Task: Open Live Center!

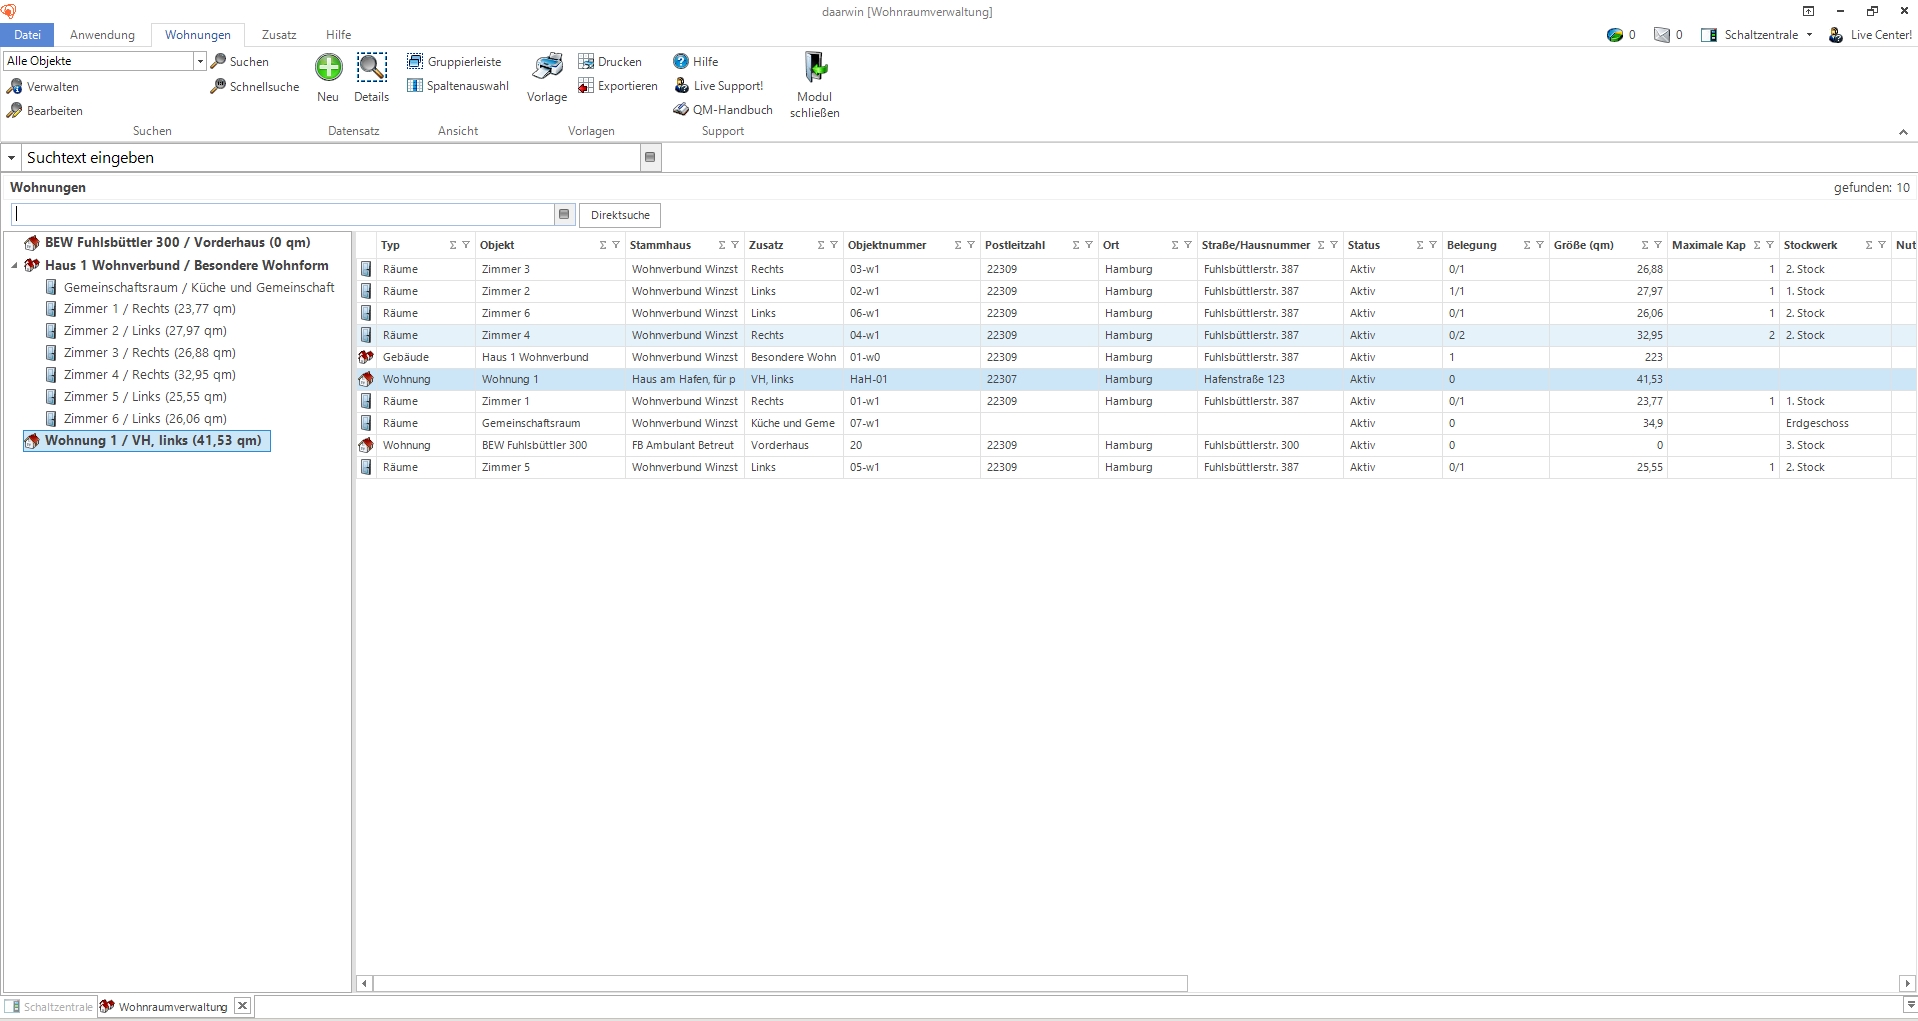Action: pyautogui.click(x=1870, y=35)
